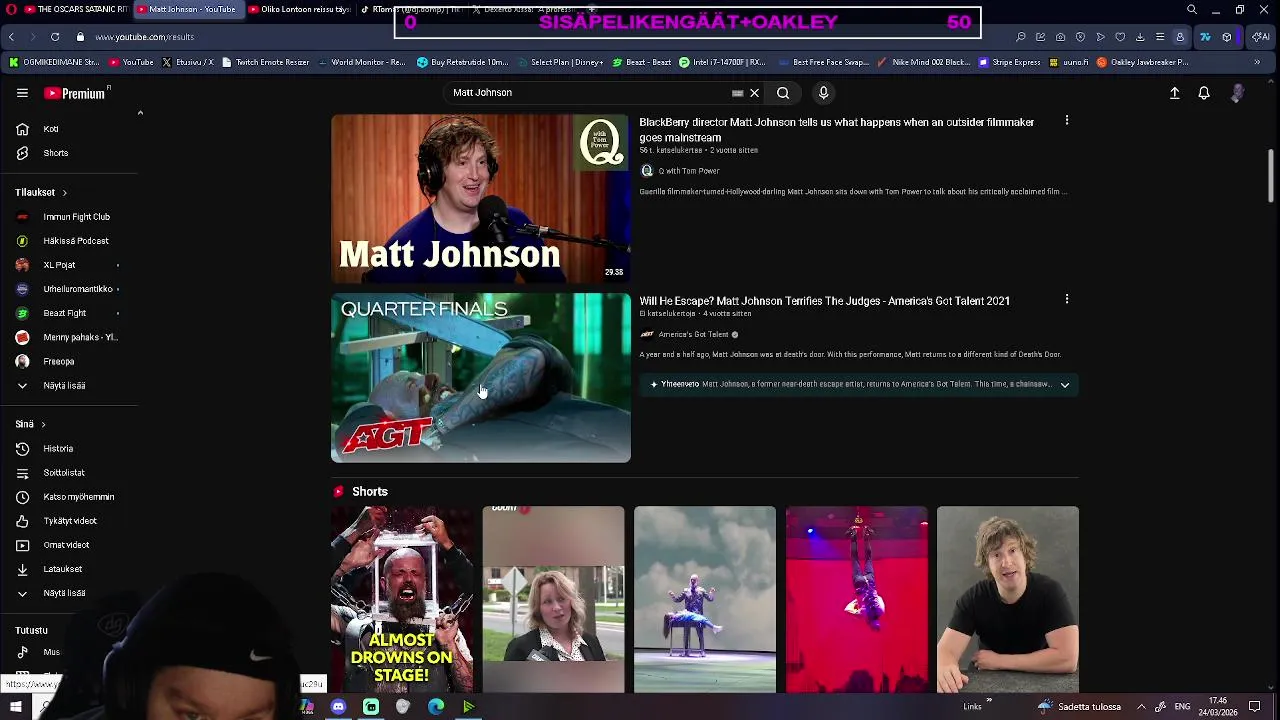Expand Näytä lisää under Sinä section
Viewport: 1280px width, 720px height.
(x=70, y=593)
